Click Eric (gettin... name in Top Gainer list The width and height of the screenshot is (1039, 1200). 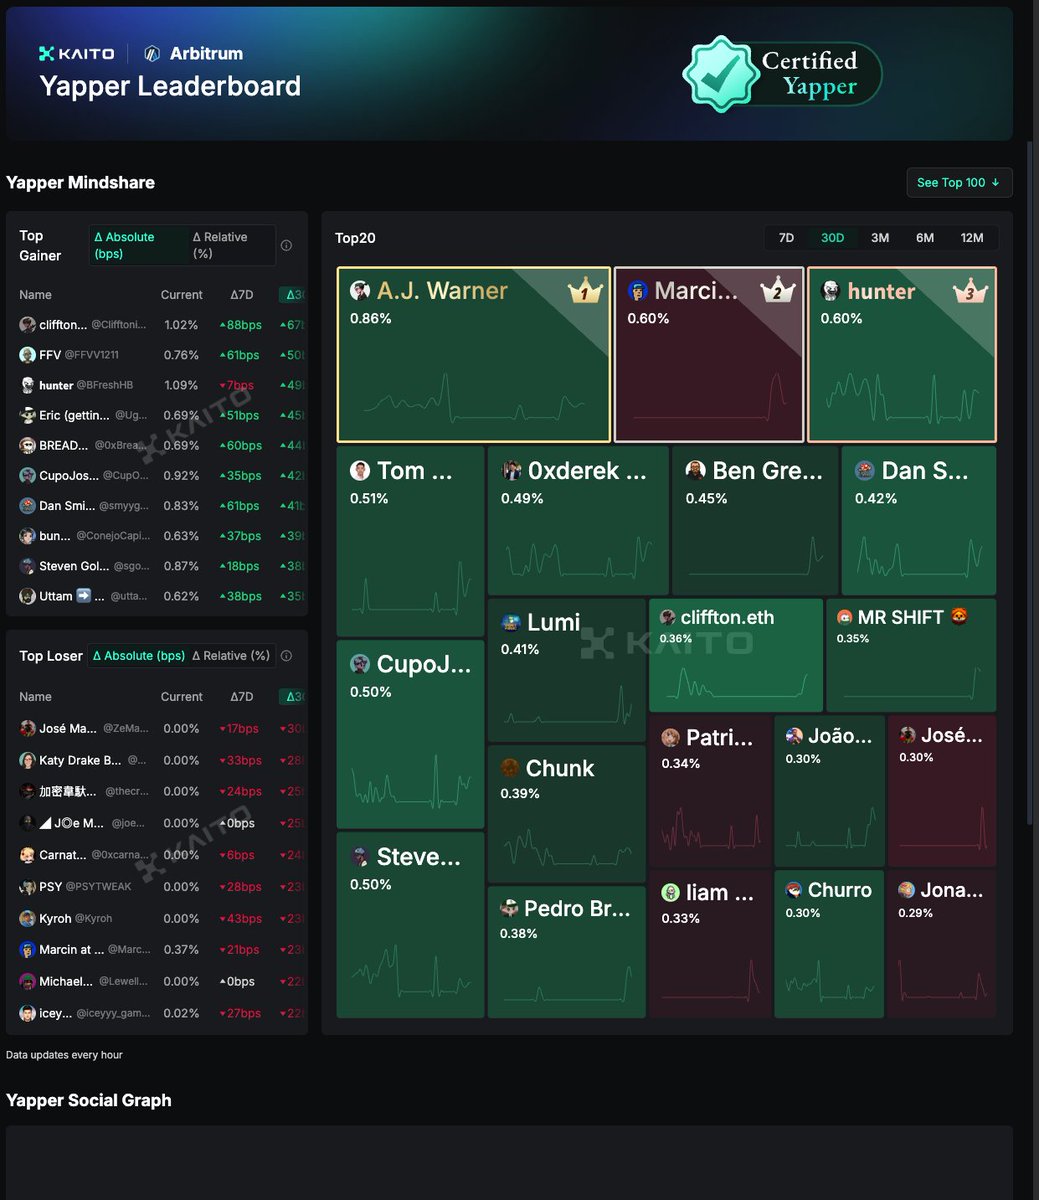[75, 415]
